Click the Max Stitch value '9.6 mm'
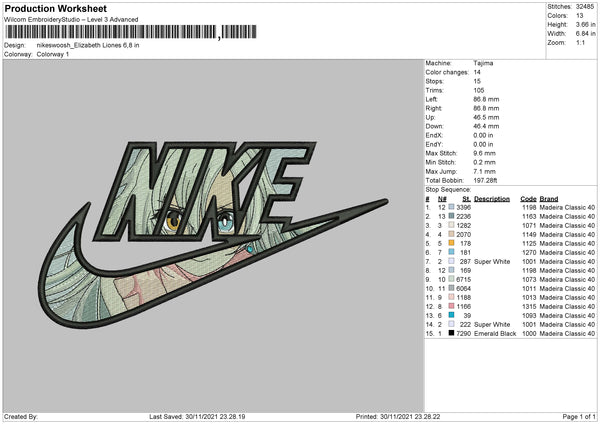 (484, 153)
